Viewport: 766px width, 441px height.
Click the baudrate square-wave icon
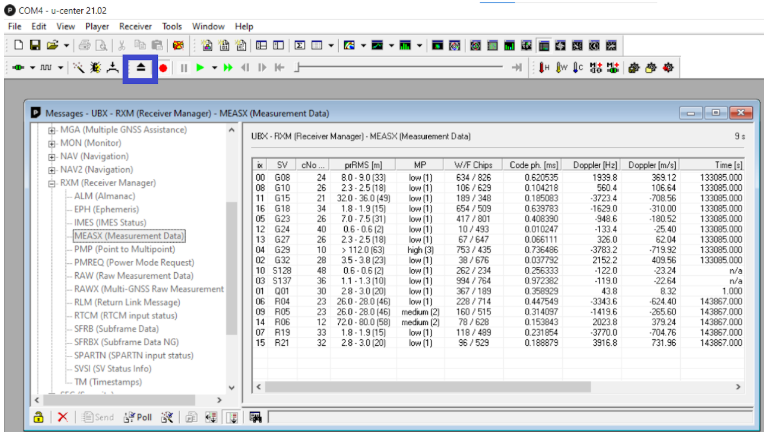[x=46, y=67]
